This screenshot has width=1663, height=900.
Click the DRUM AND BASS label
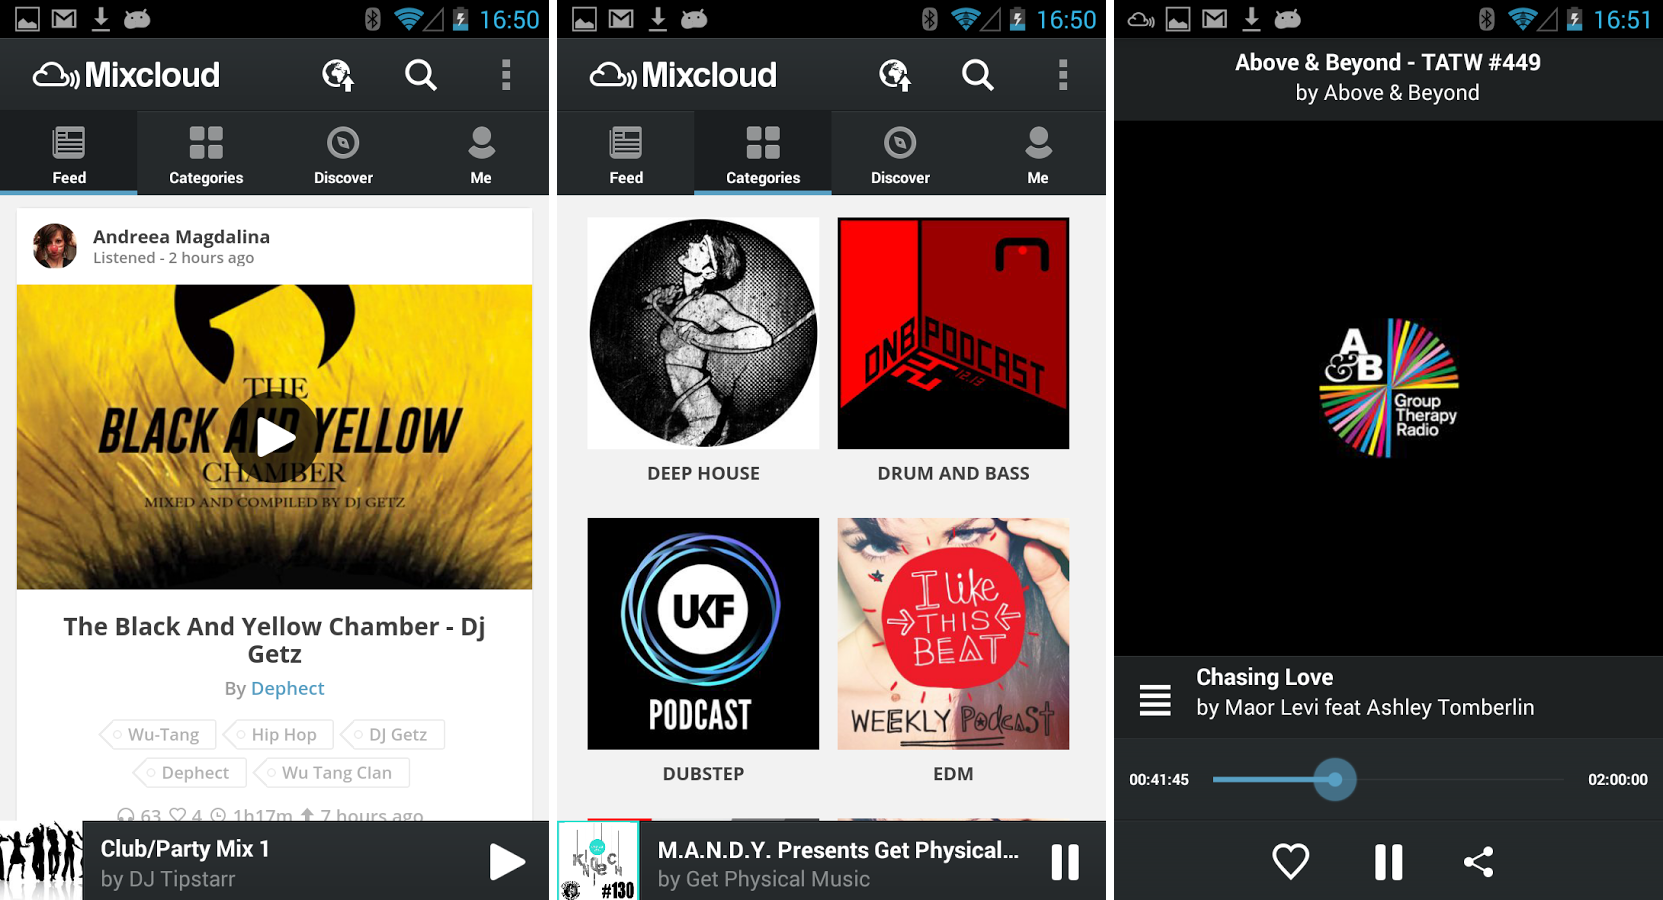coord(953,473)
